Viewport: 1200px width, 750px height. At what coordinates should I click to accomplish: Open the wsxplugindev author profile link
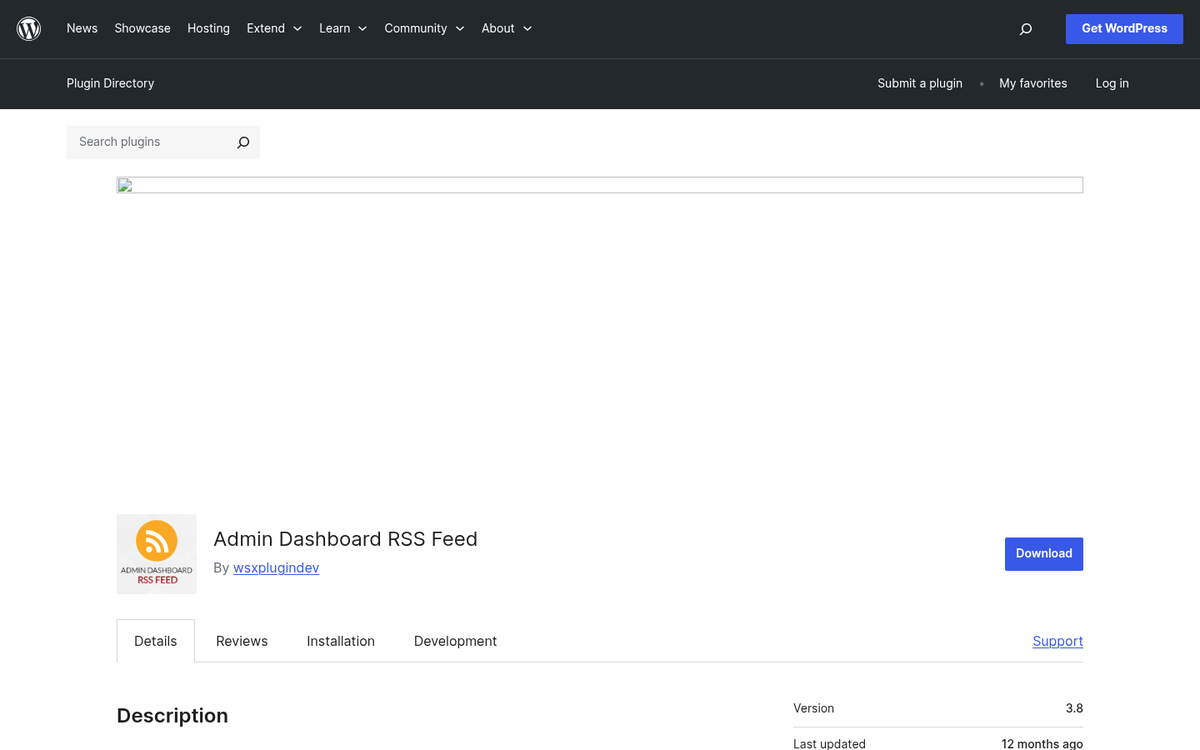276,567
